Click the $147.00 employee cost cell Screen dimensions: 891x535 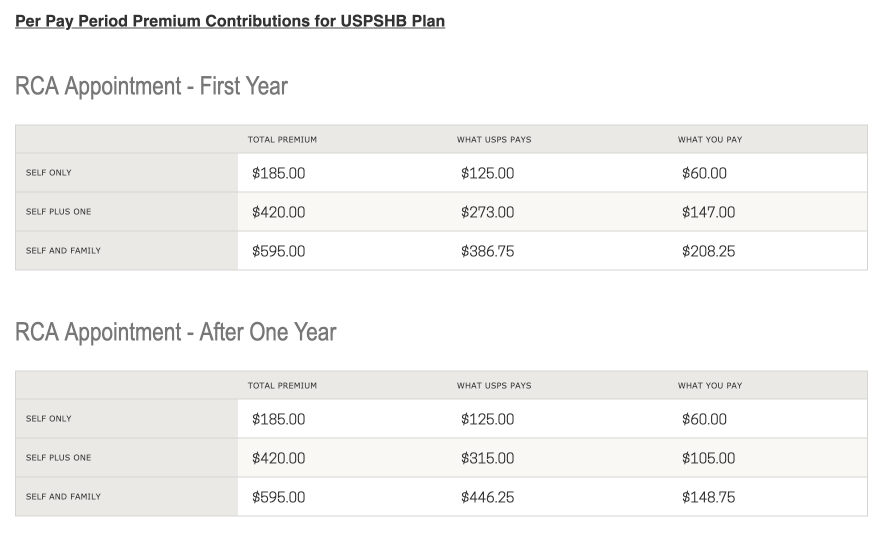click(708, 212)
